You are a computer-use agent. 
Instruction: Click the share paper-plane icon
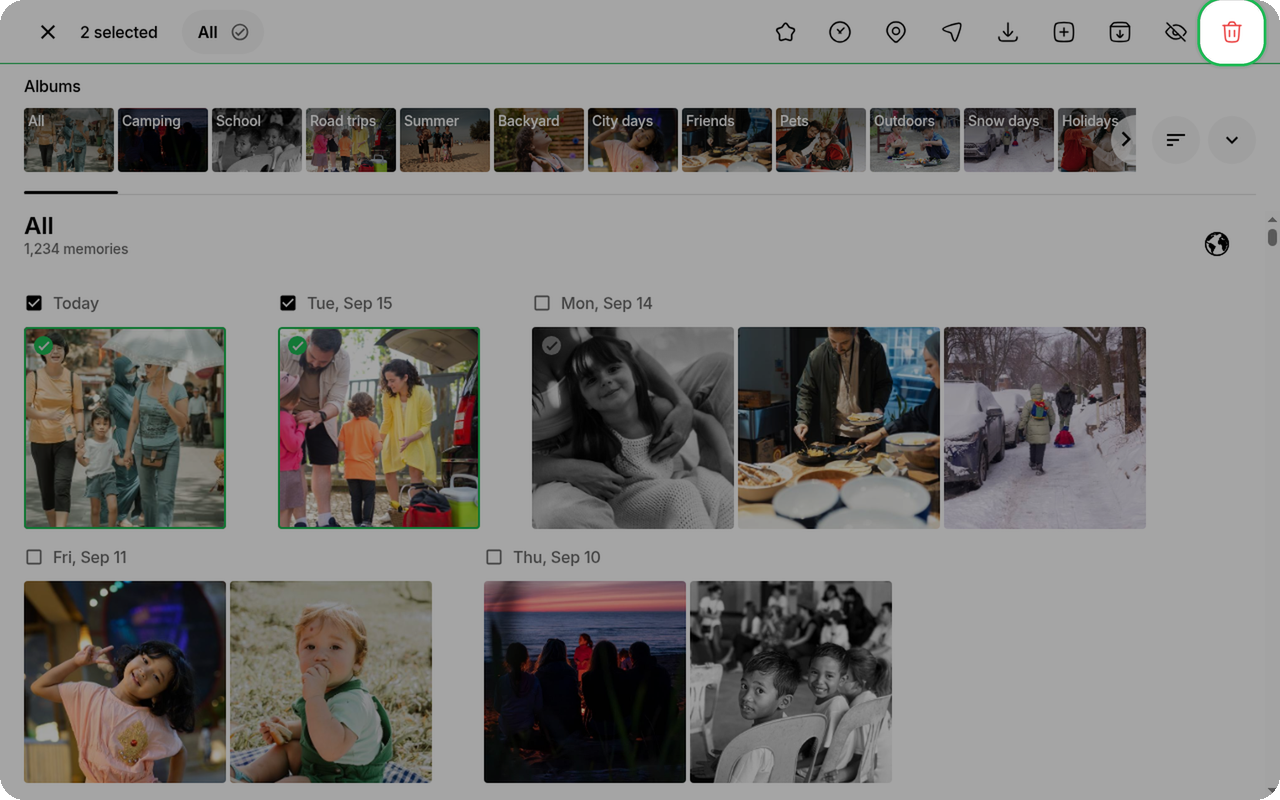click(952, 32)
